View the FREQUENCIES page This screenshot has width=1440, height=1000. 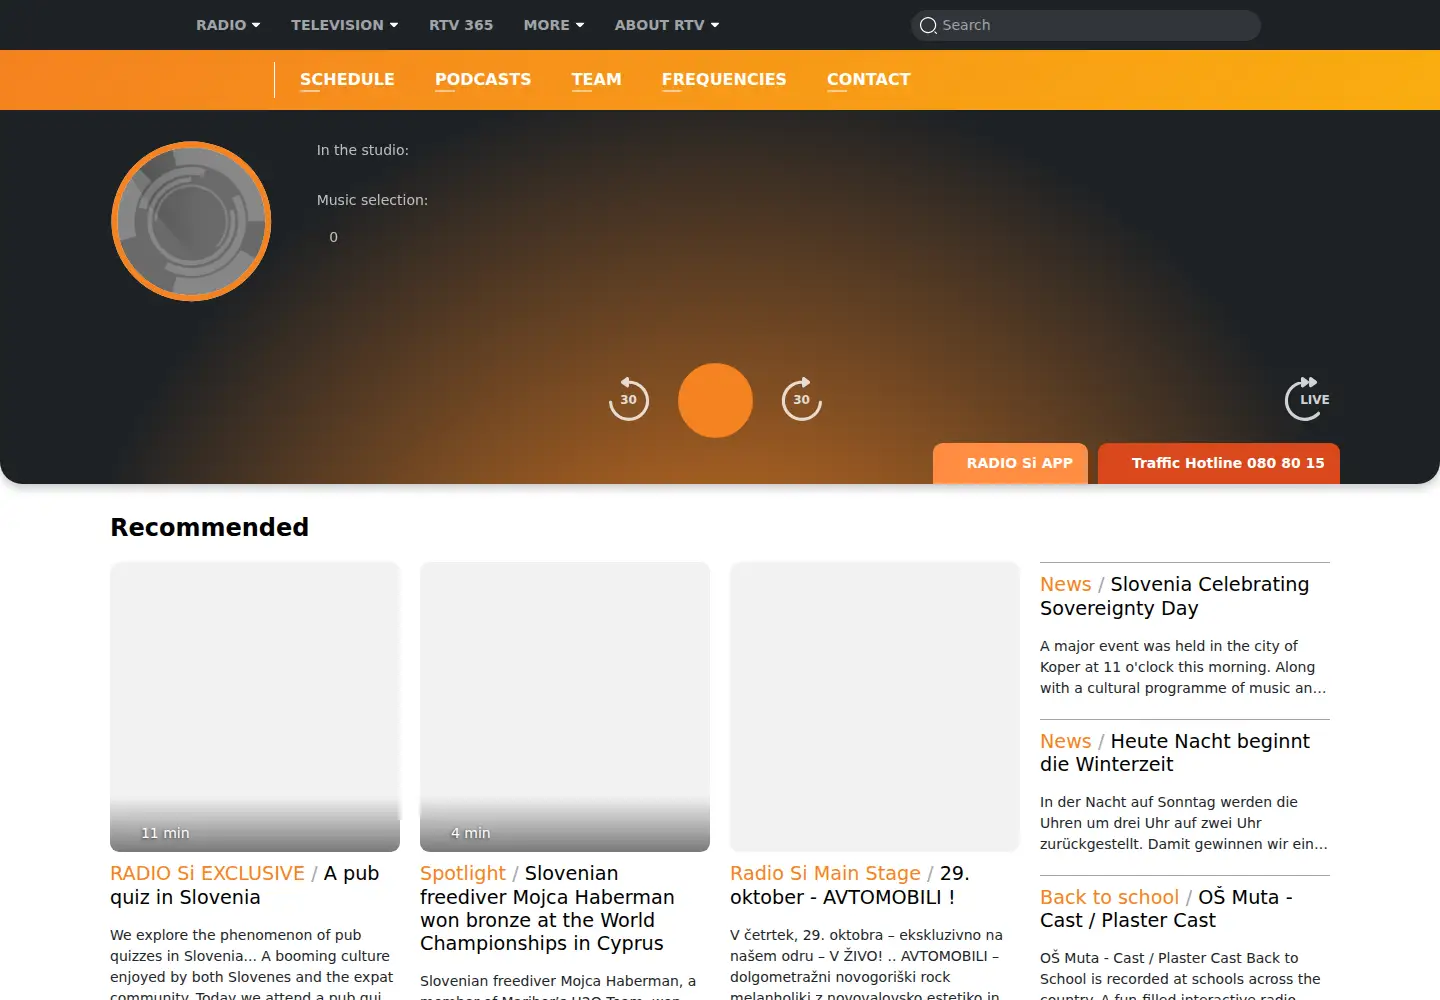click(724, 80)
